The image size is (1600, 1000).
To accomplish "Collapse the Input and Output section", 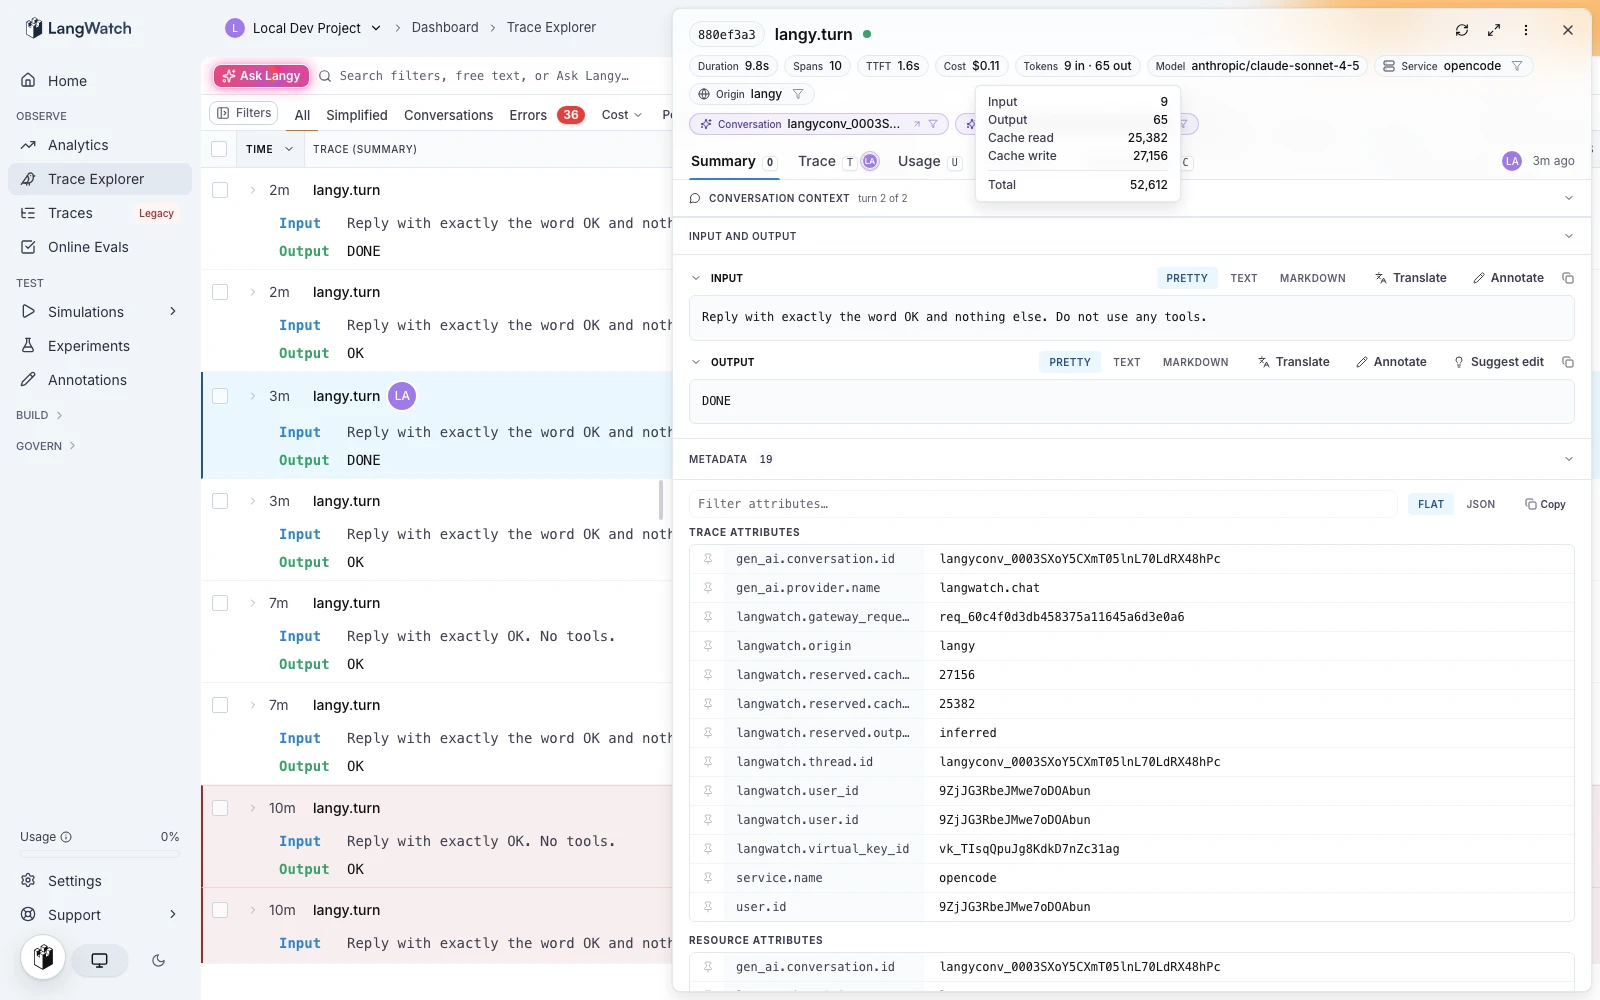I will (1568, 236).
